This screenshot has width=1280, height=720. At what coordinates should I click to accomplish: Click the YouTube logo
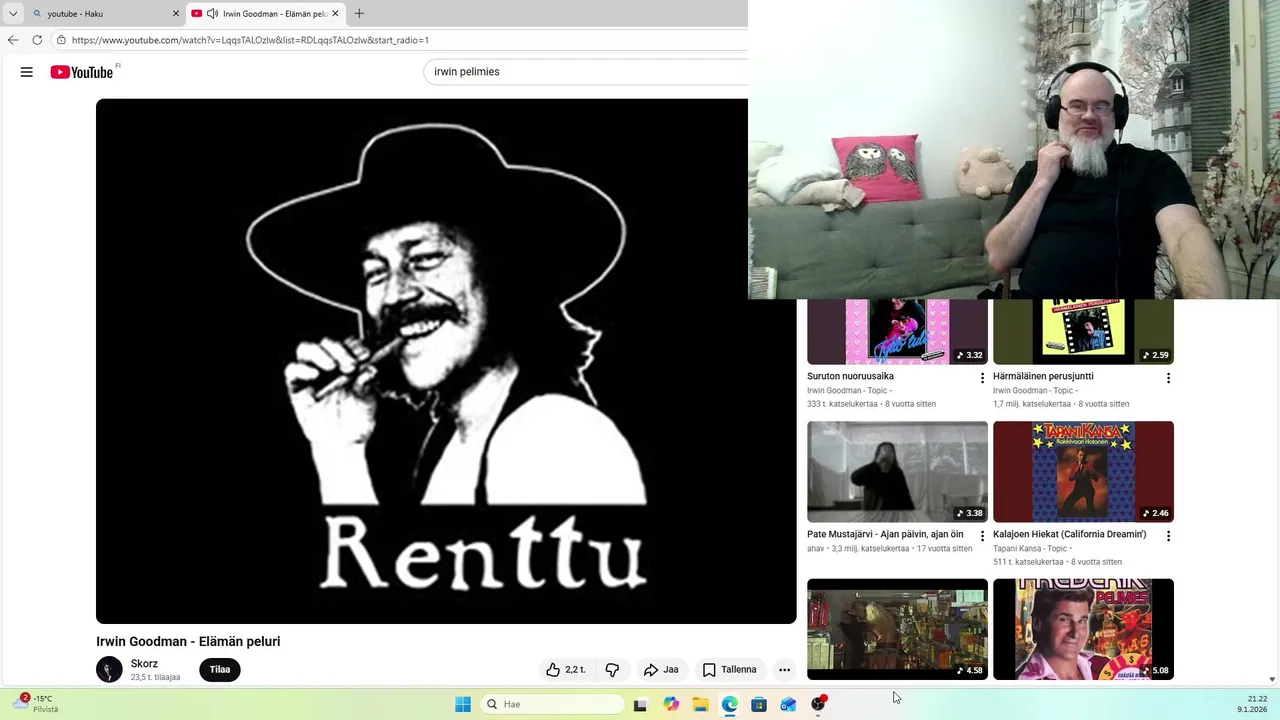pos(82,72)
